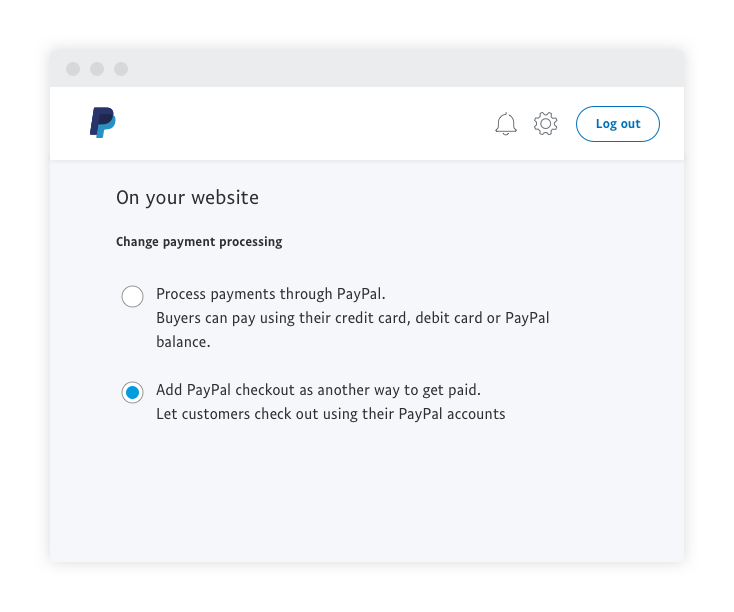The width and height of the screenshot is (734, 612).
Task: Select the Process payments through PayPal radio button
Action: [x=132, y=297]
